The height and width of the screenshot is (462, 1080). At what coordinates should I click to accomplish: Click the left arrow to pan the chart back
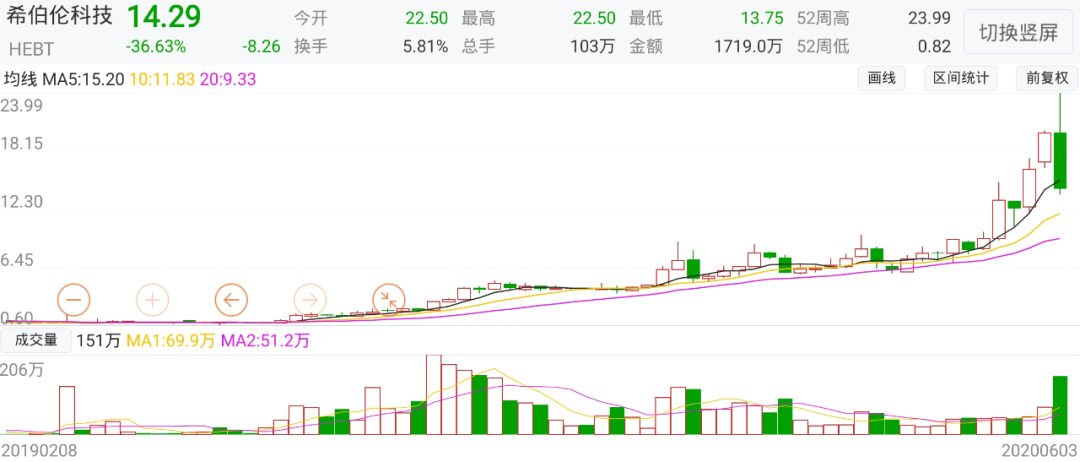tap(231, 300)
